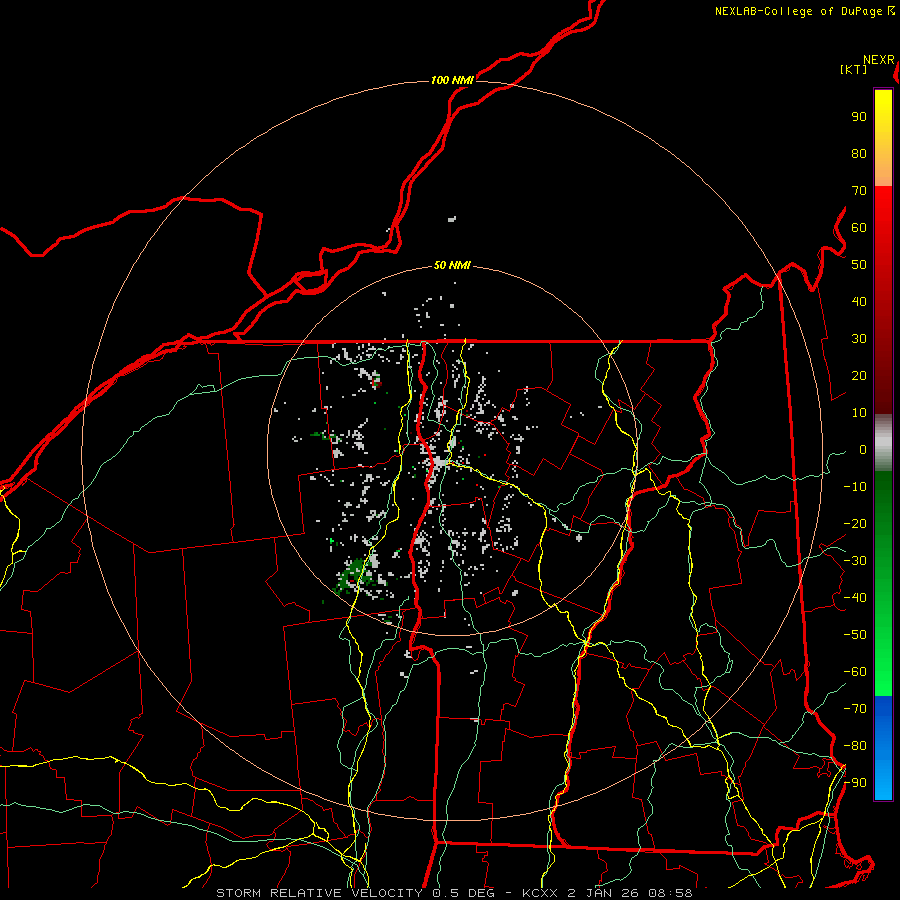
Task: Click the '100 NMI' range ring label
Action: click(452, 80)
